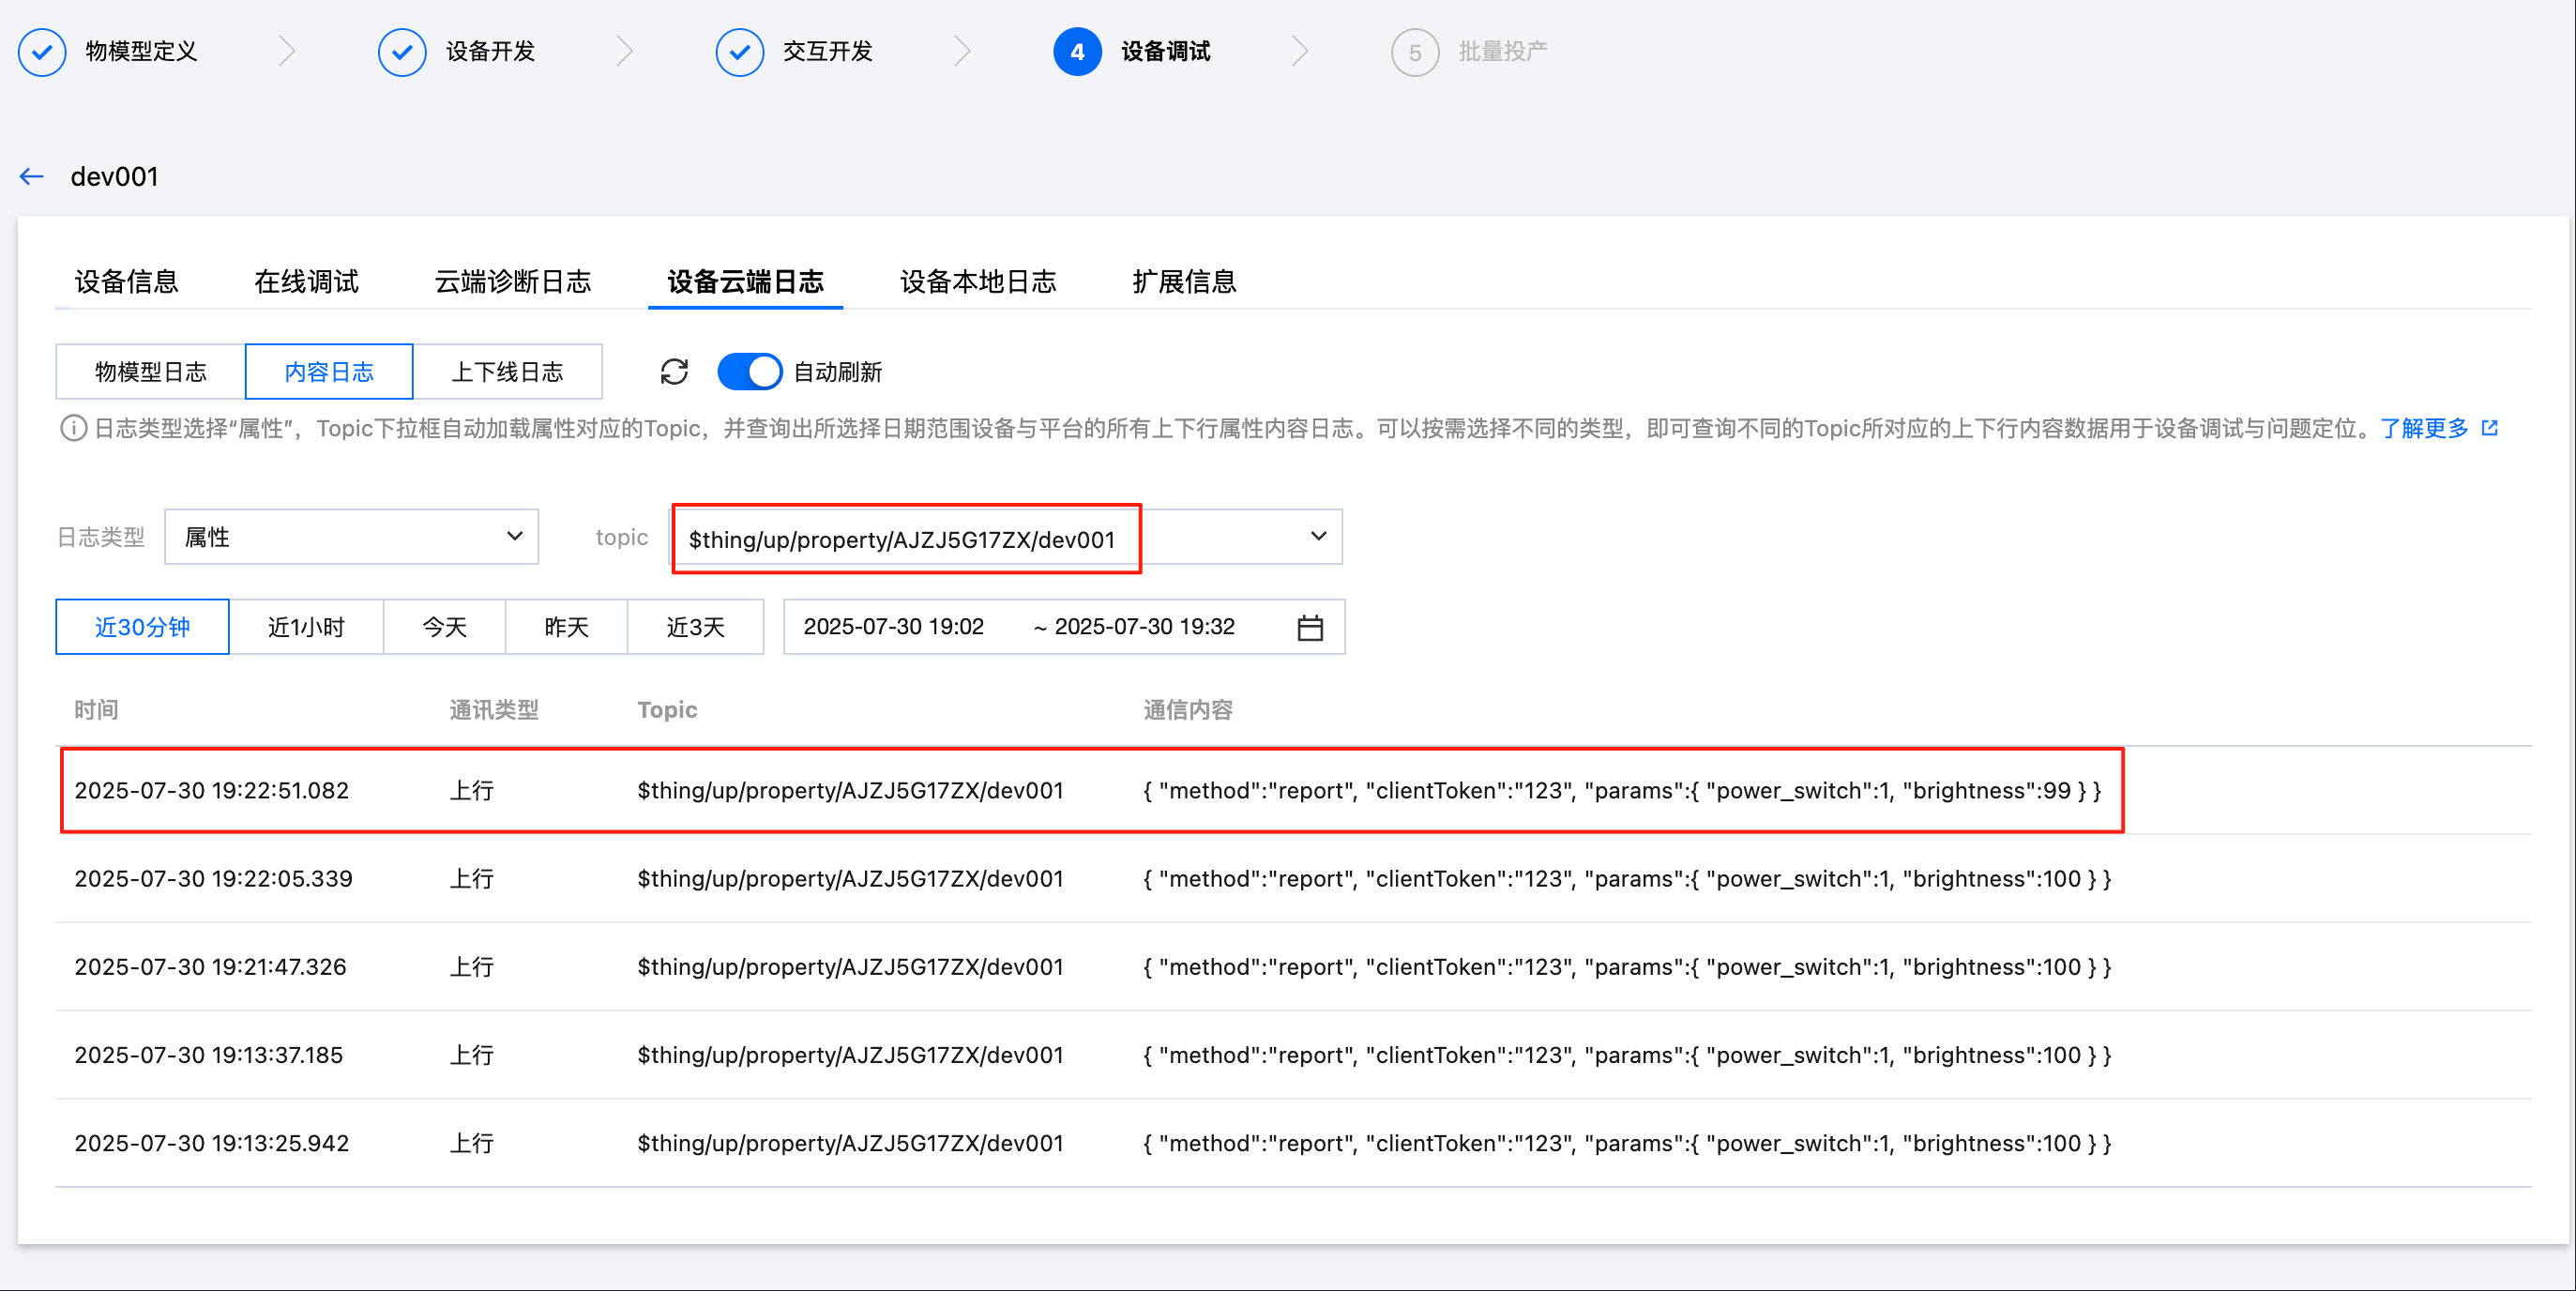The image size is (2576, 1291).
Task: Click the 物模型定义 step checkmark icon
Action: point(42,52)
